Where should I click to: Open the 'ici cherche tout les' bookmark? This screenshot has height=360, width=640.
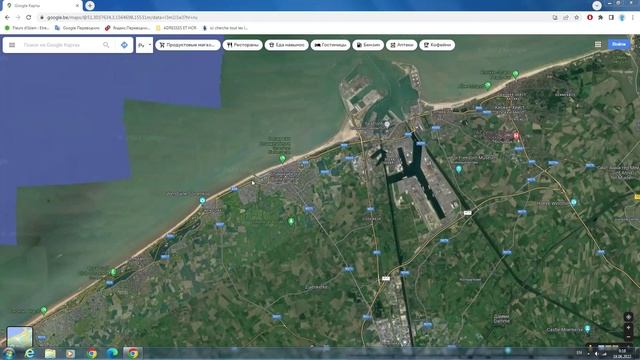[x=225, y=28]
